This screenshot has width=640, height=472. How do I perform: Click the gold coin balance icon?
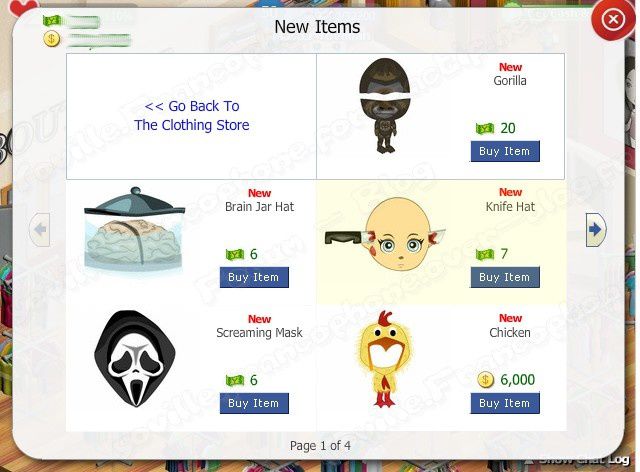coord(51,39)
